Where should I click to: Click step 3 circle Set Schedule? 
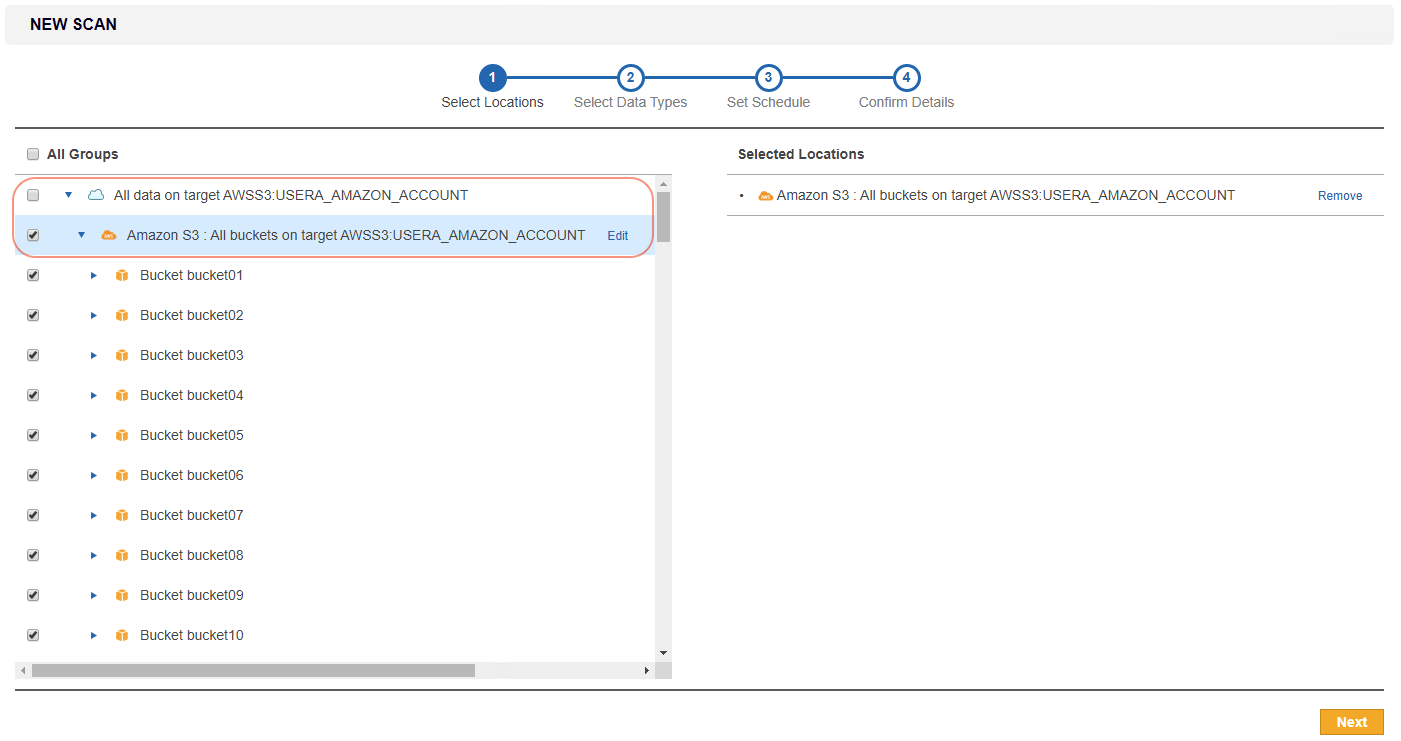pyautogui.click(x=768, y=77)
